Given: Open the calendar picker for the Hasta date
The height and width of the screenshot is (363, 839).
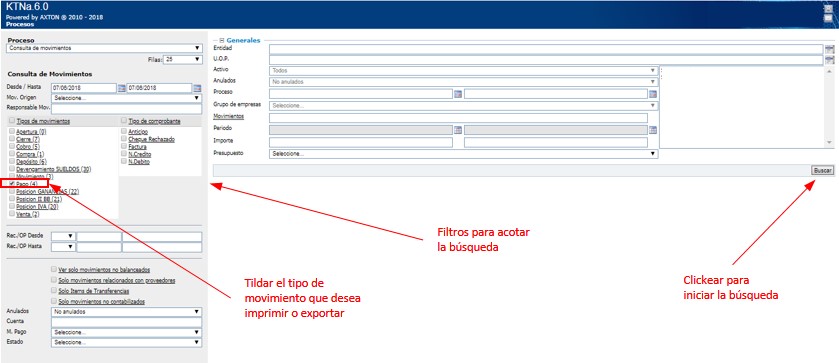Looking at the screenshot, I should pos(197,88).
